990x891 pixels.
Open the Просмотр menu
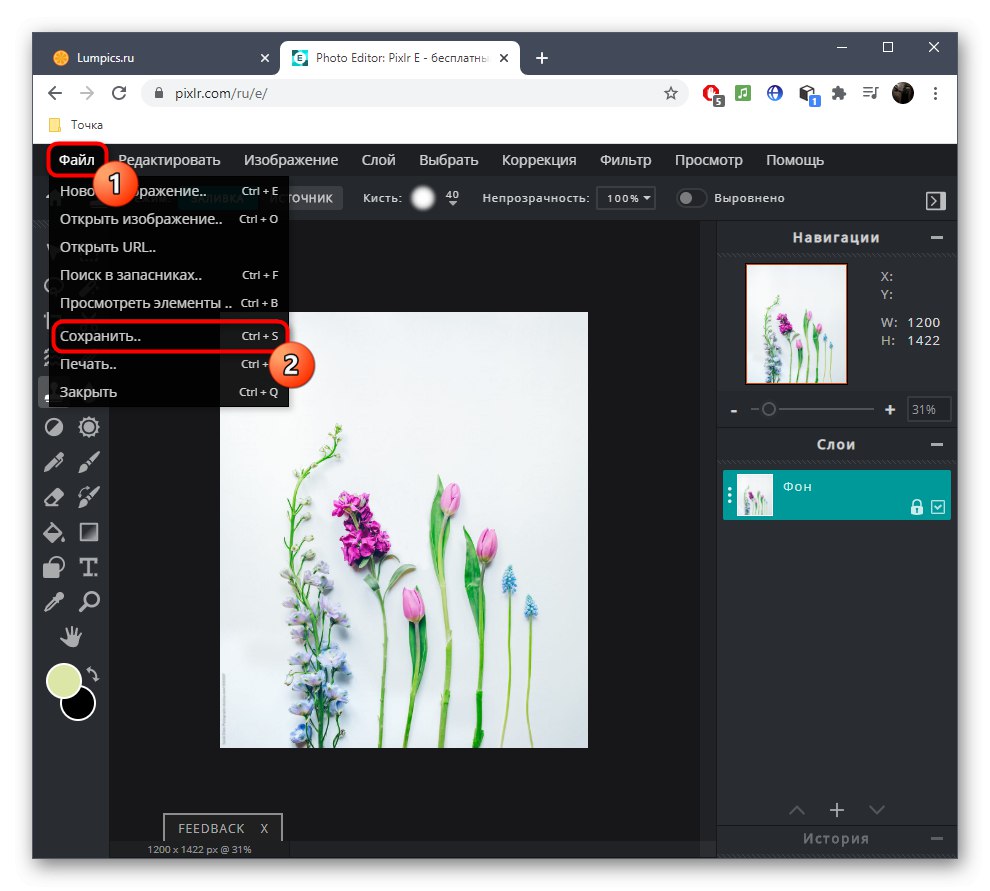pos(708,160)
